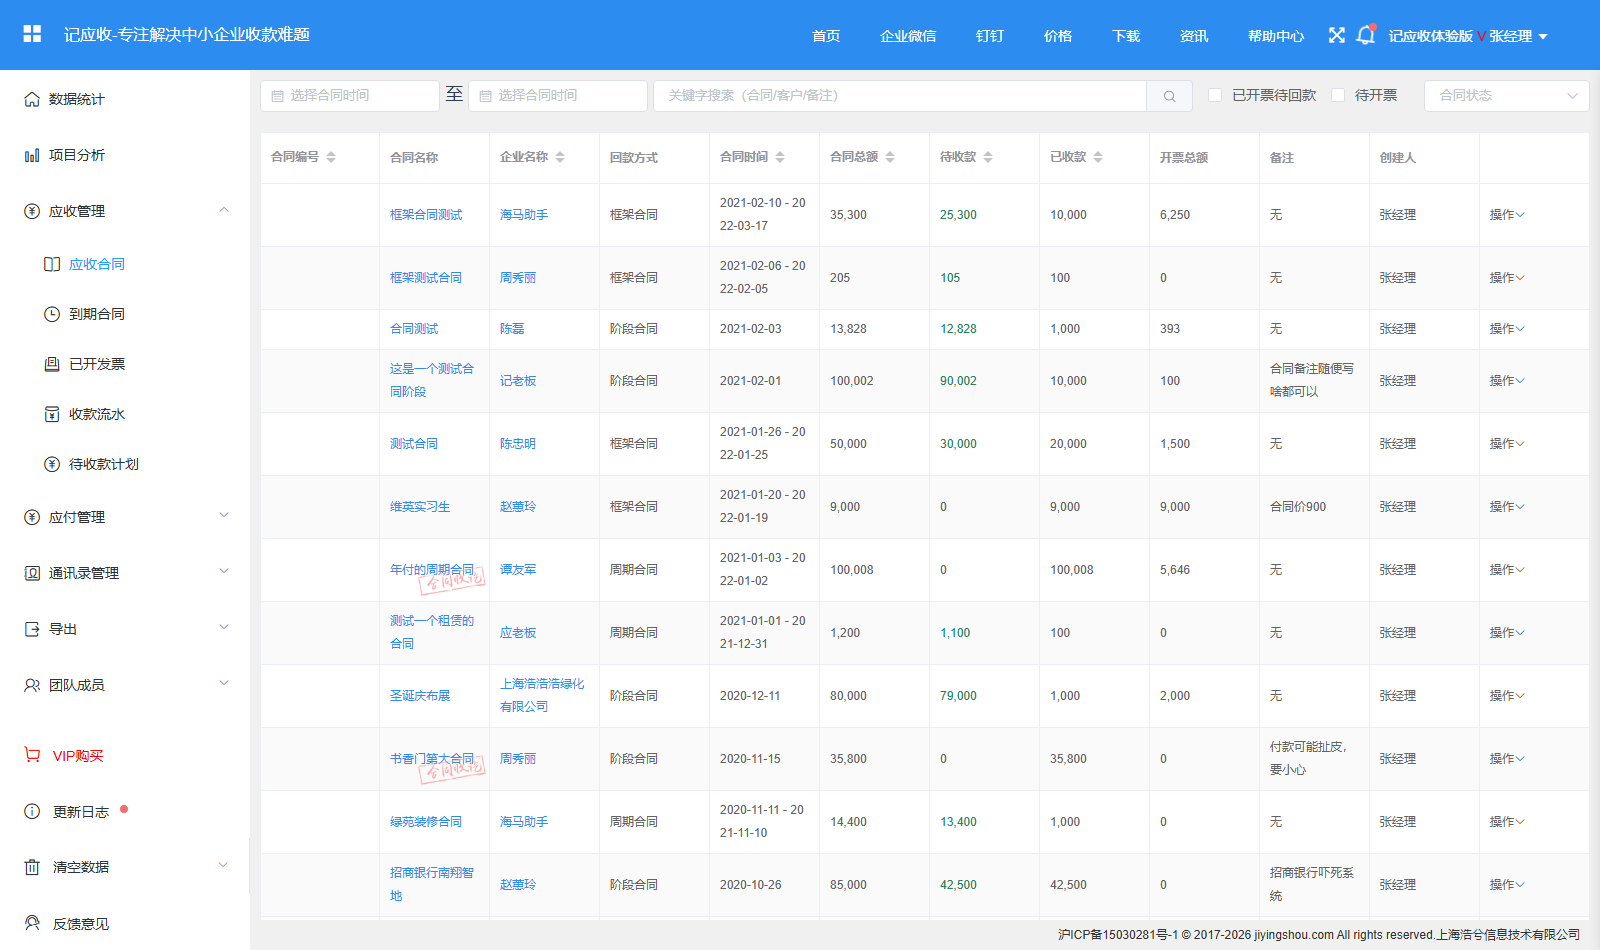Open 合同状态 dropdown
The height and width of the screenshot is (950, 1600).
pos(1506,96)
